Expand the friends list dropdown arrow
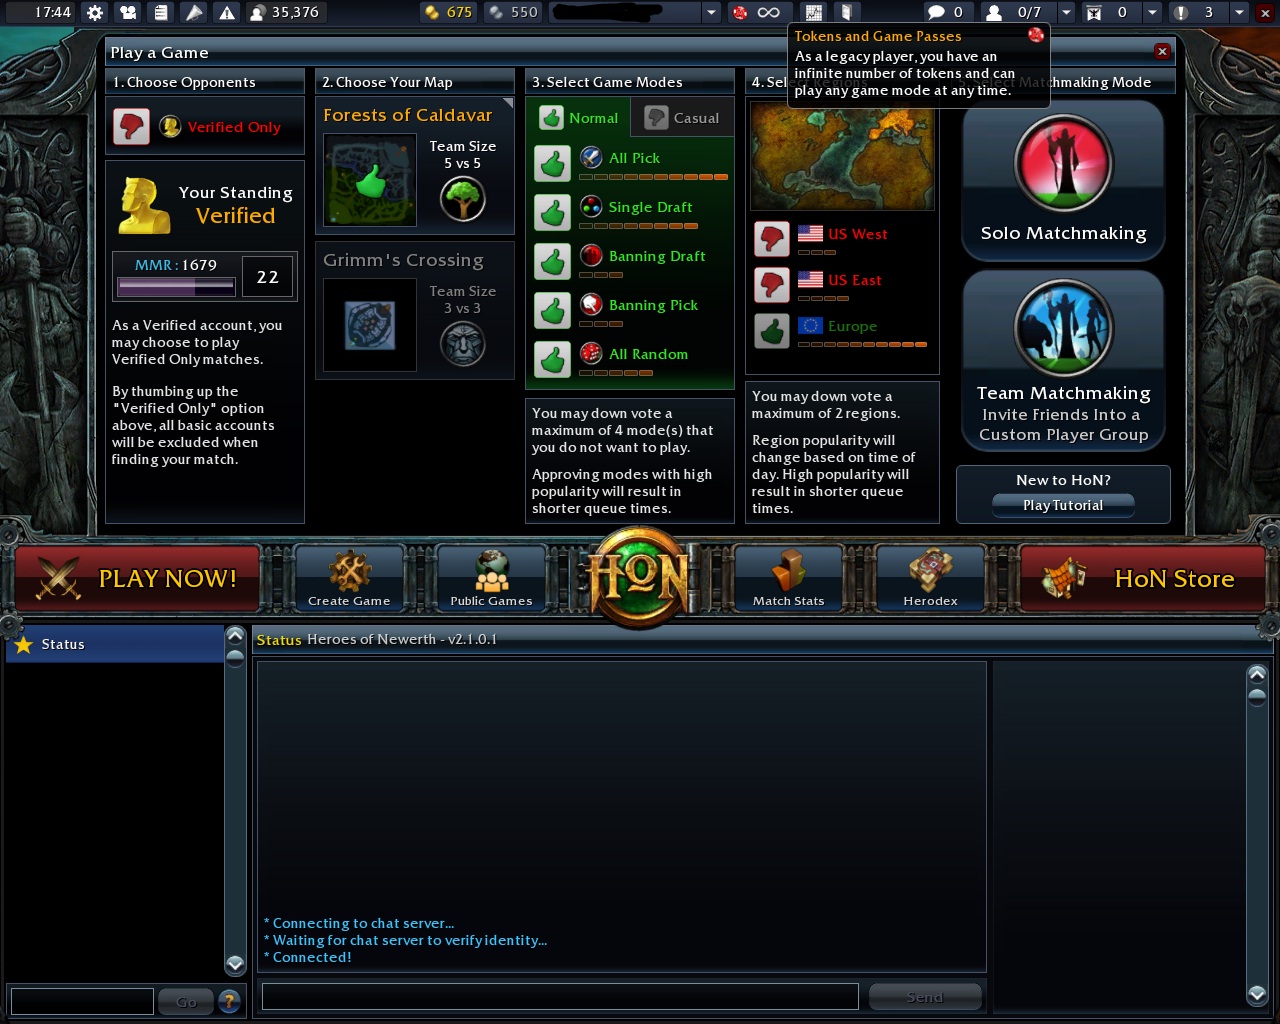This screenshot has width=1280, height=1024. coord(1066,13)
